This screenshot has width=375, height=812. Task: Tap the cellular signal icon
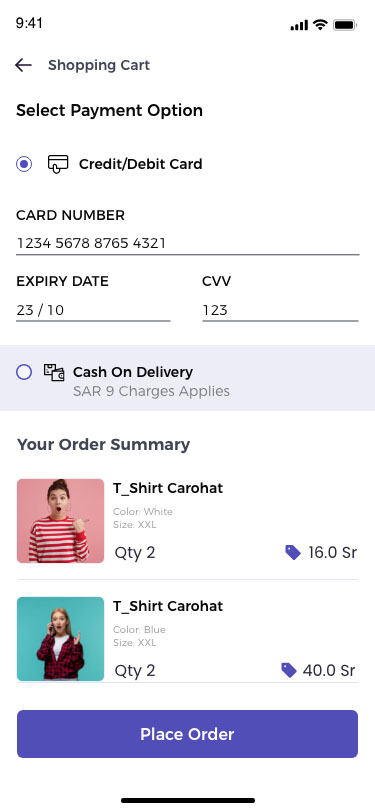299,25
